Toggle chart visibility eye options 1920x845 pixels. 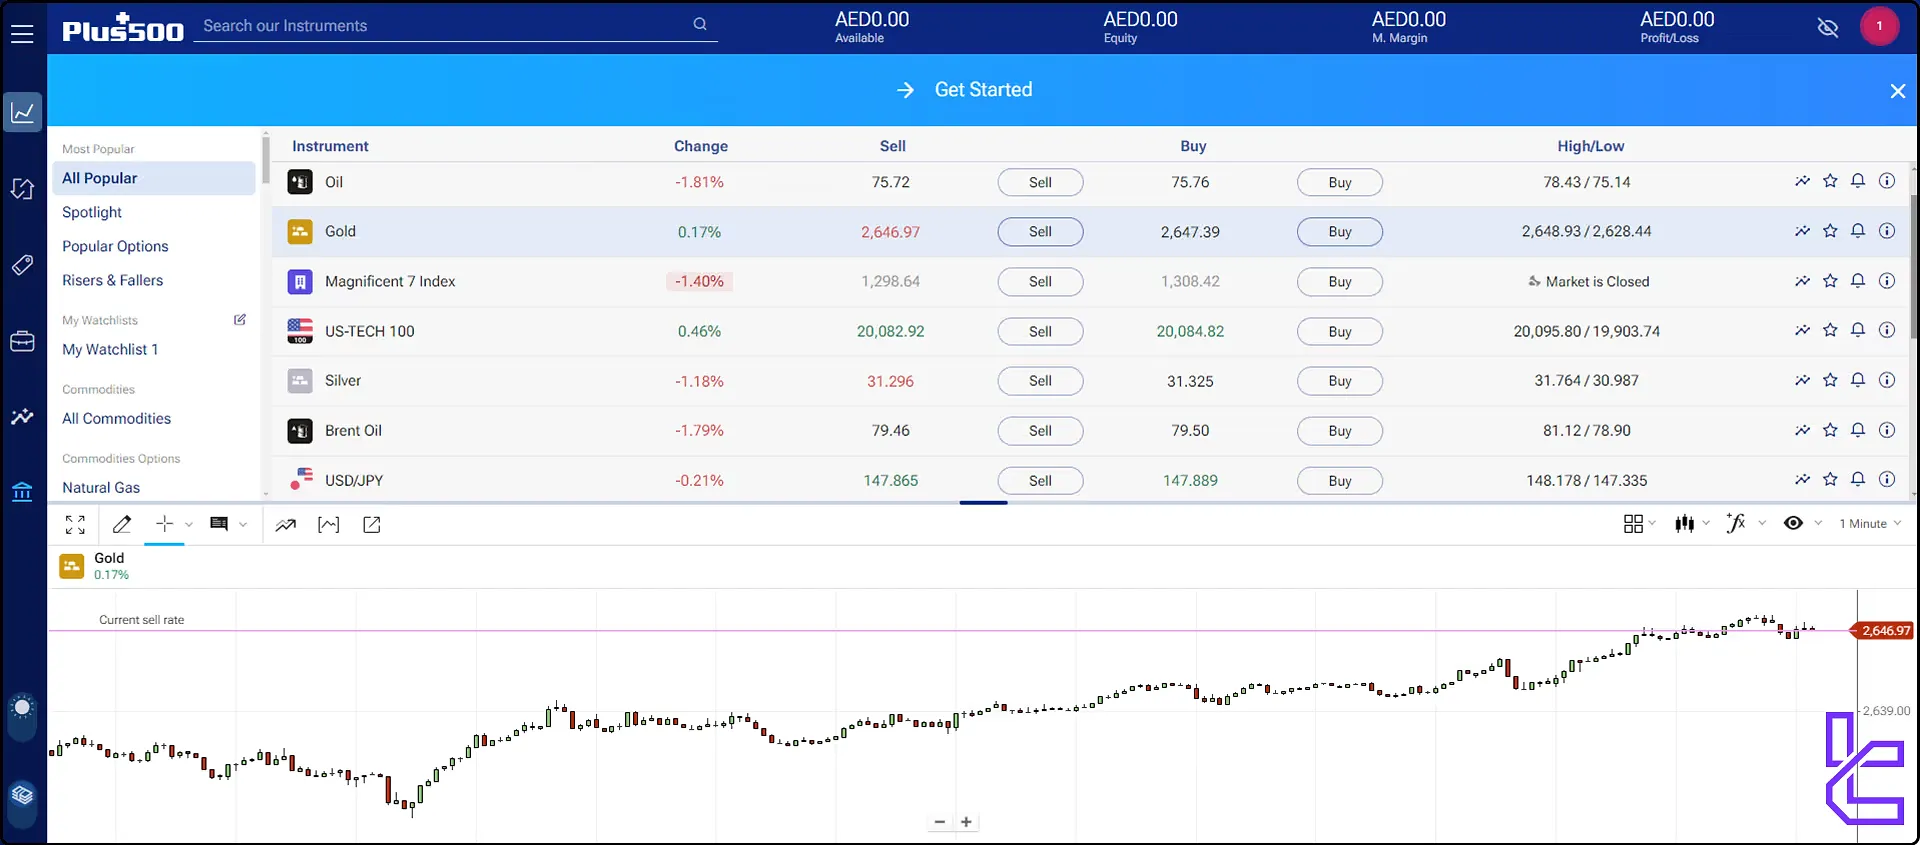(x=1802, y=523)
